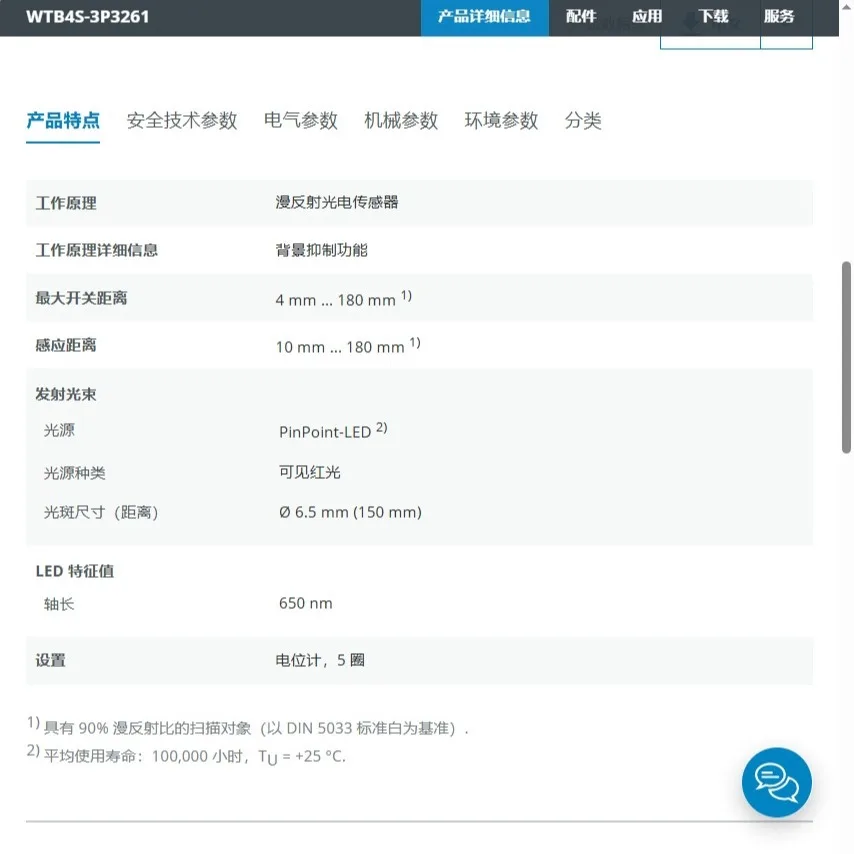Click the 轴长 row label
This screenshot has width=854, height=854.
pyautogui.click(x=59, y=604)
